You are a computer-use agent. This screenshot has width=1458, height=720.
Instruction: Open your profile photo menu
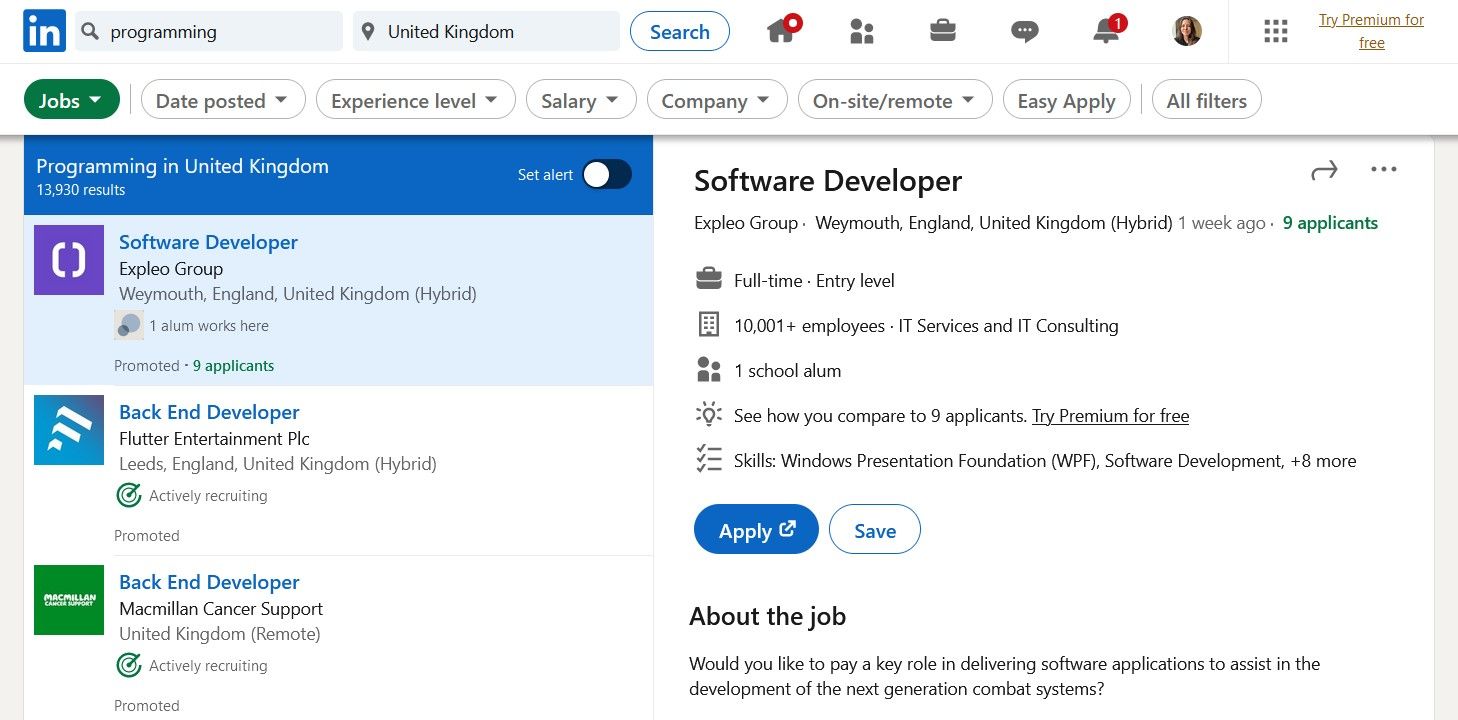click(x=1185, y=31)
